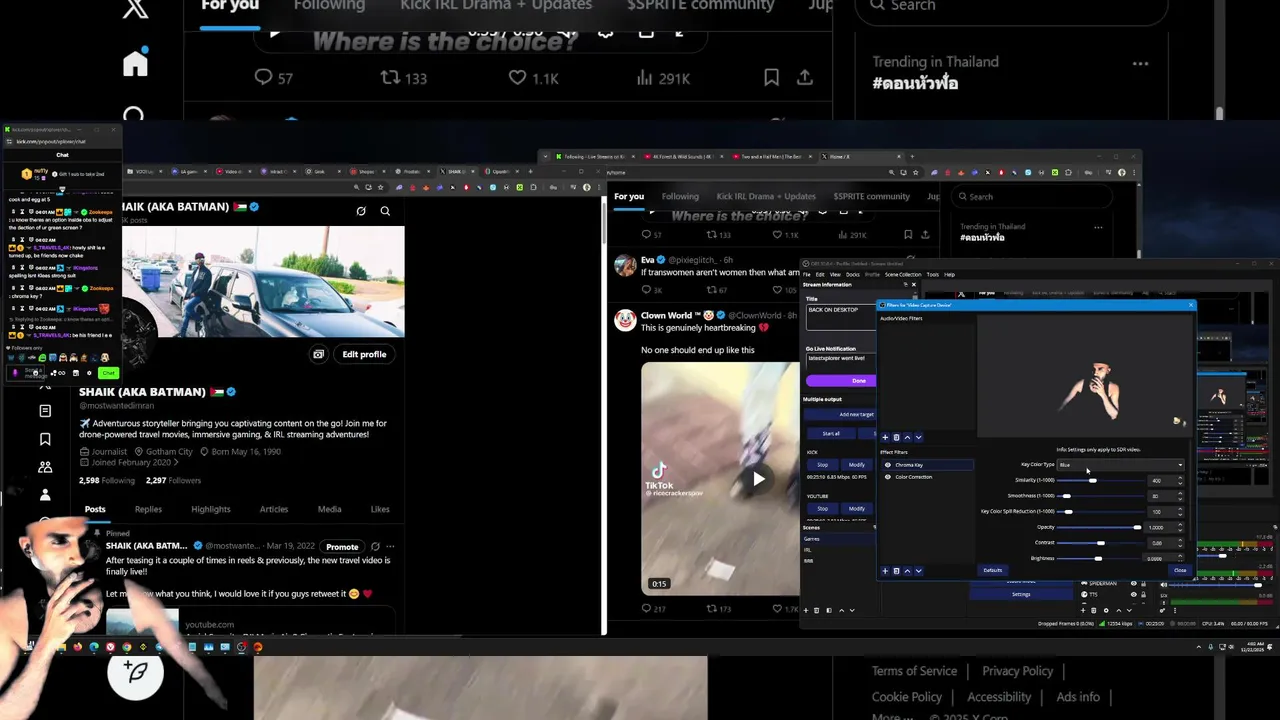Click purple Done button in Stream Information
The image size is (1280, 720).
(841, 381)
